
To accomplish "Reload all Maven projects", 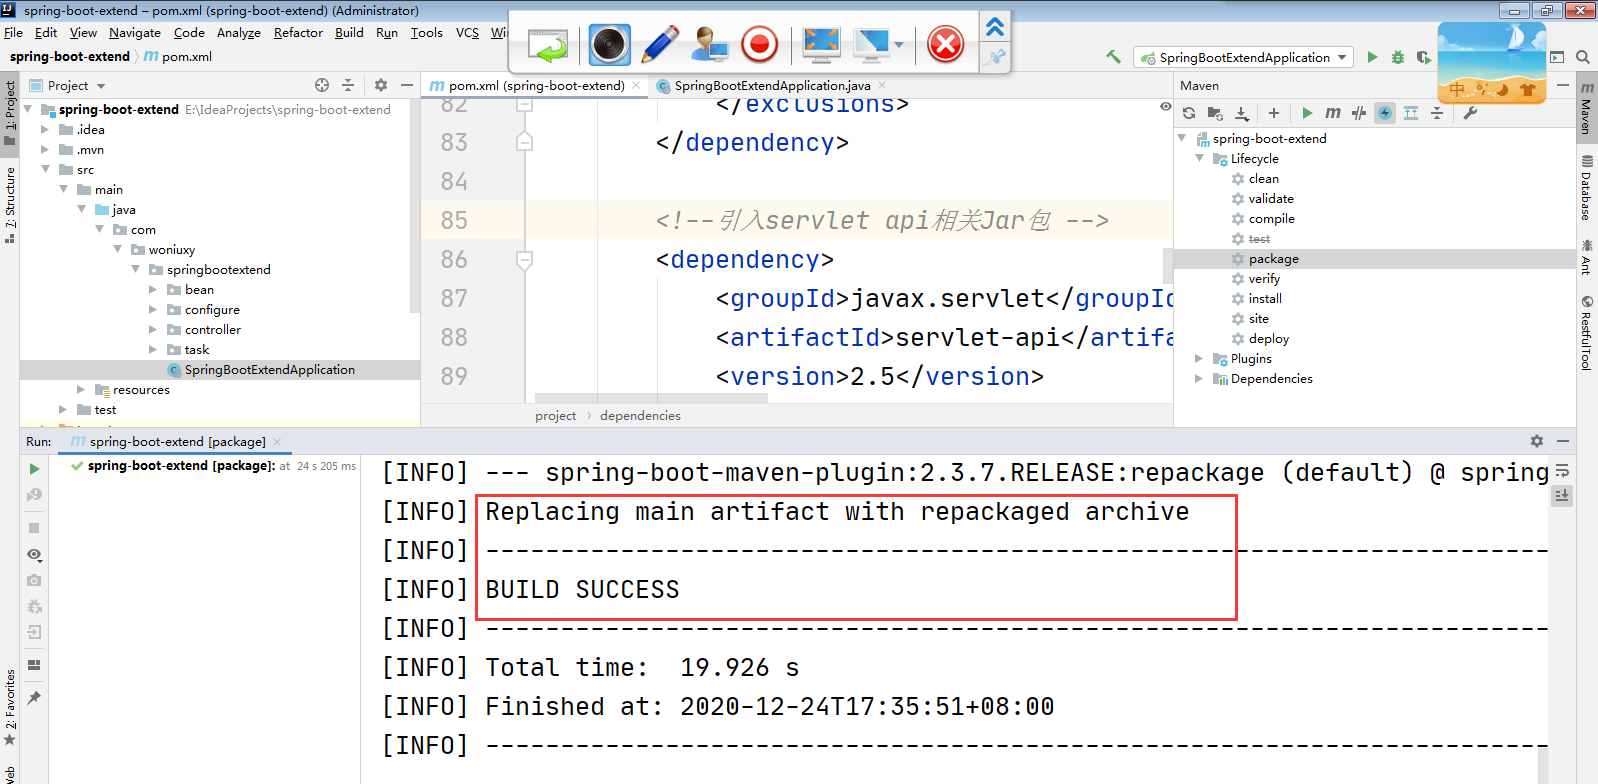I will tap(1189, 113).
